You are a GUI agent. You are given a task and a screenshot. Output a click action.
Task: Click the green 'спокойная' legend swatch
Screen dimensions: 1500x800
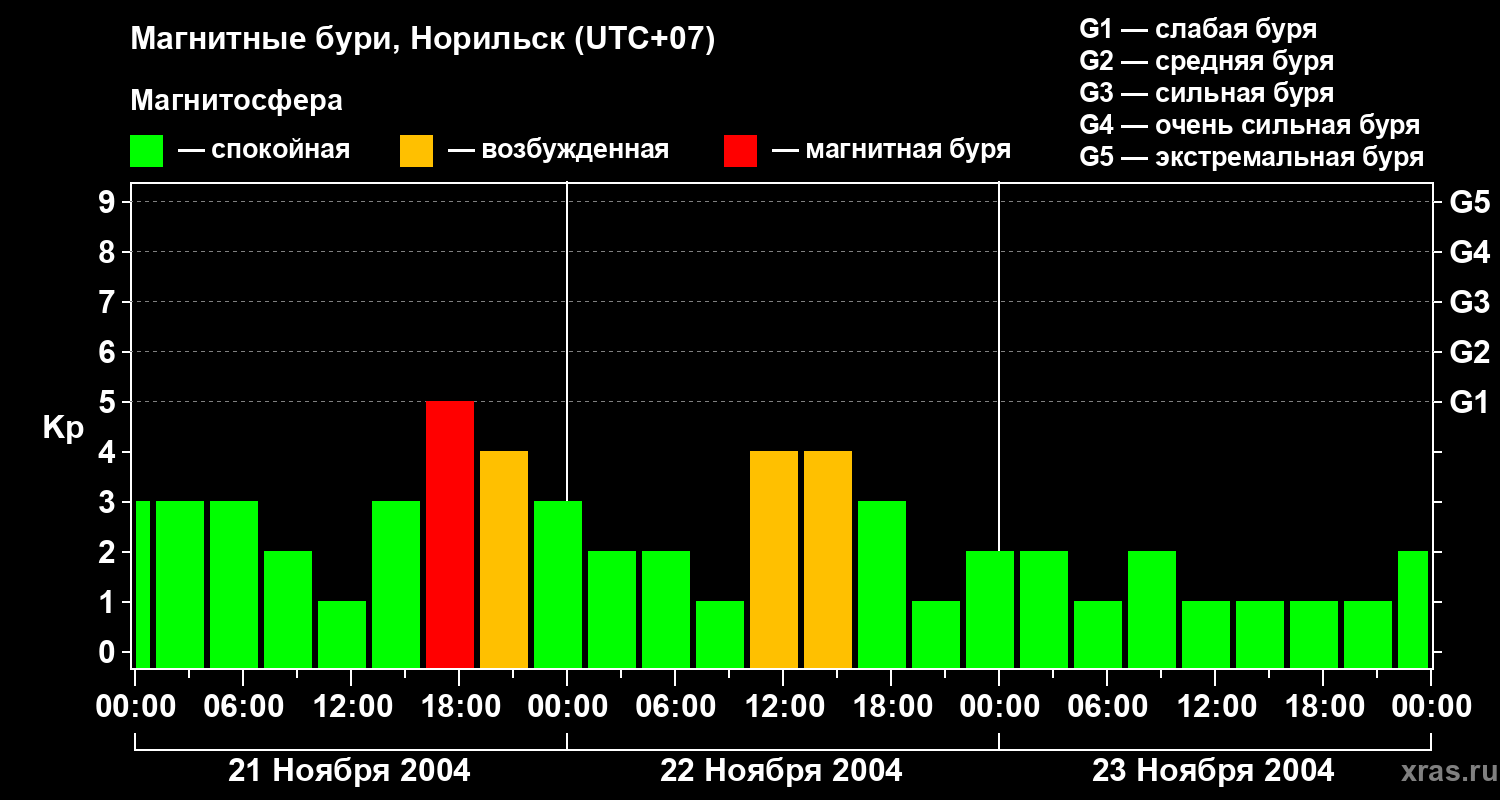coord(147,151)
